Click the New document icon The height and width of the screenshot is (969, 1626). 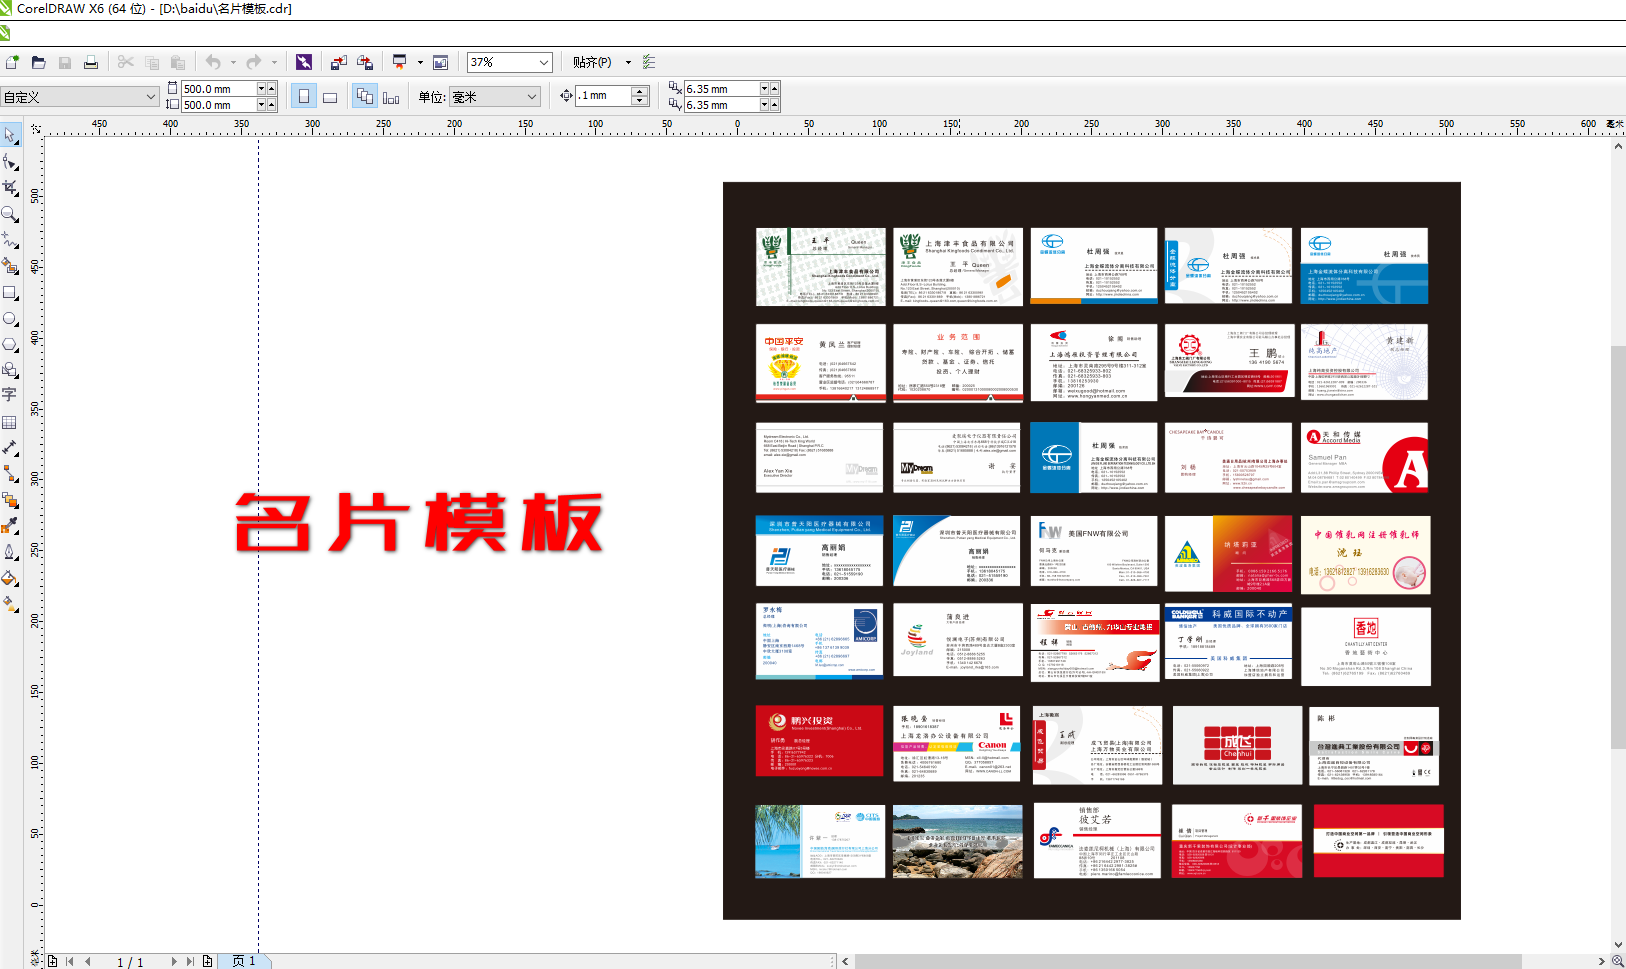pyautogui.click(x=12, y=62)
